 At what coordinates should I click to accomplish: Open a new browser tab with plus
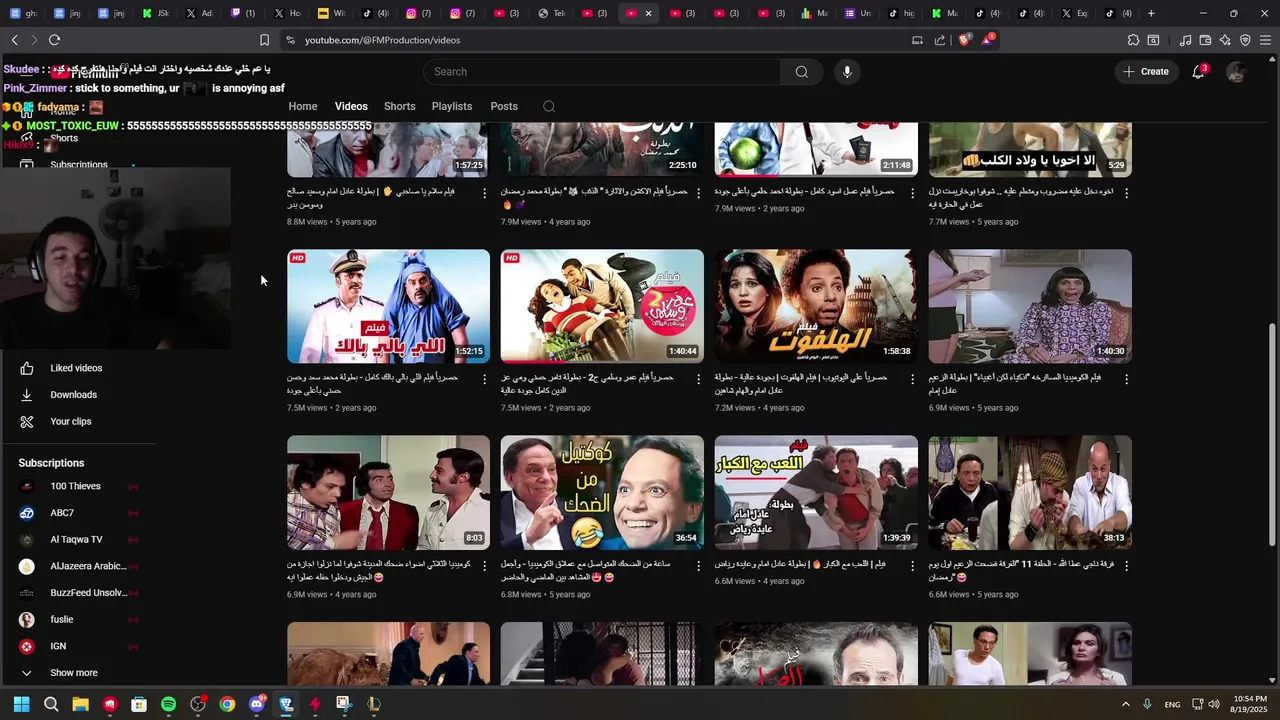pos(1151,13)
